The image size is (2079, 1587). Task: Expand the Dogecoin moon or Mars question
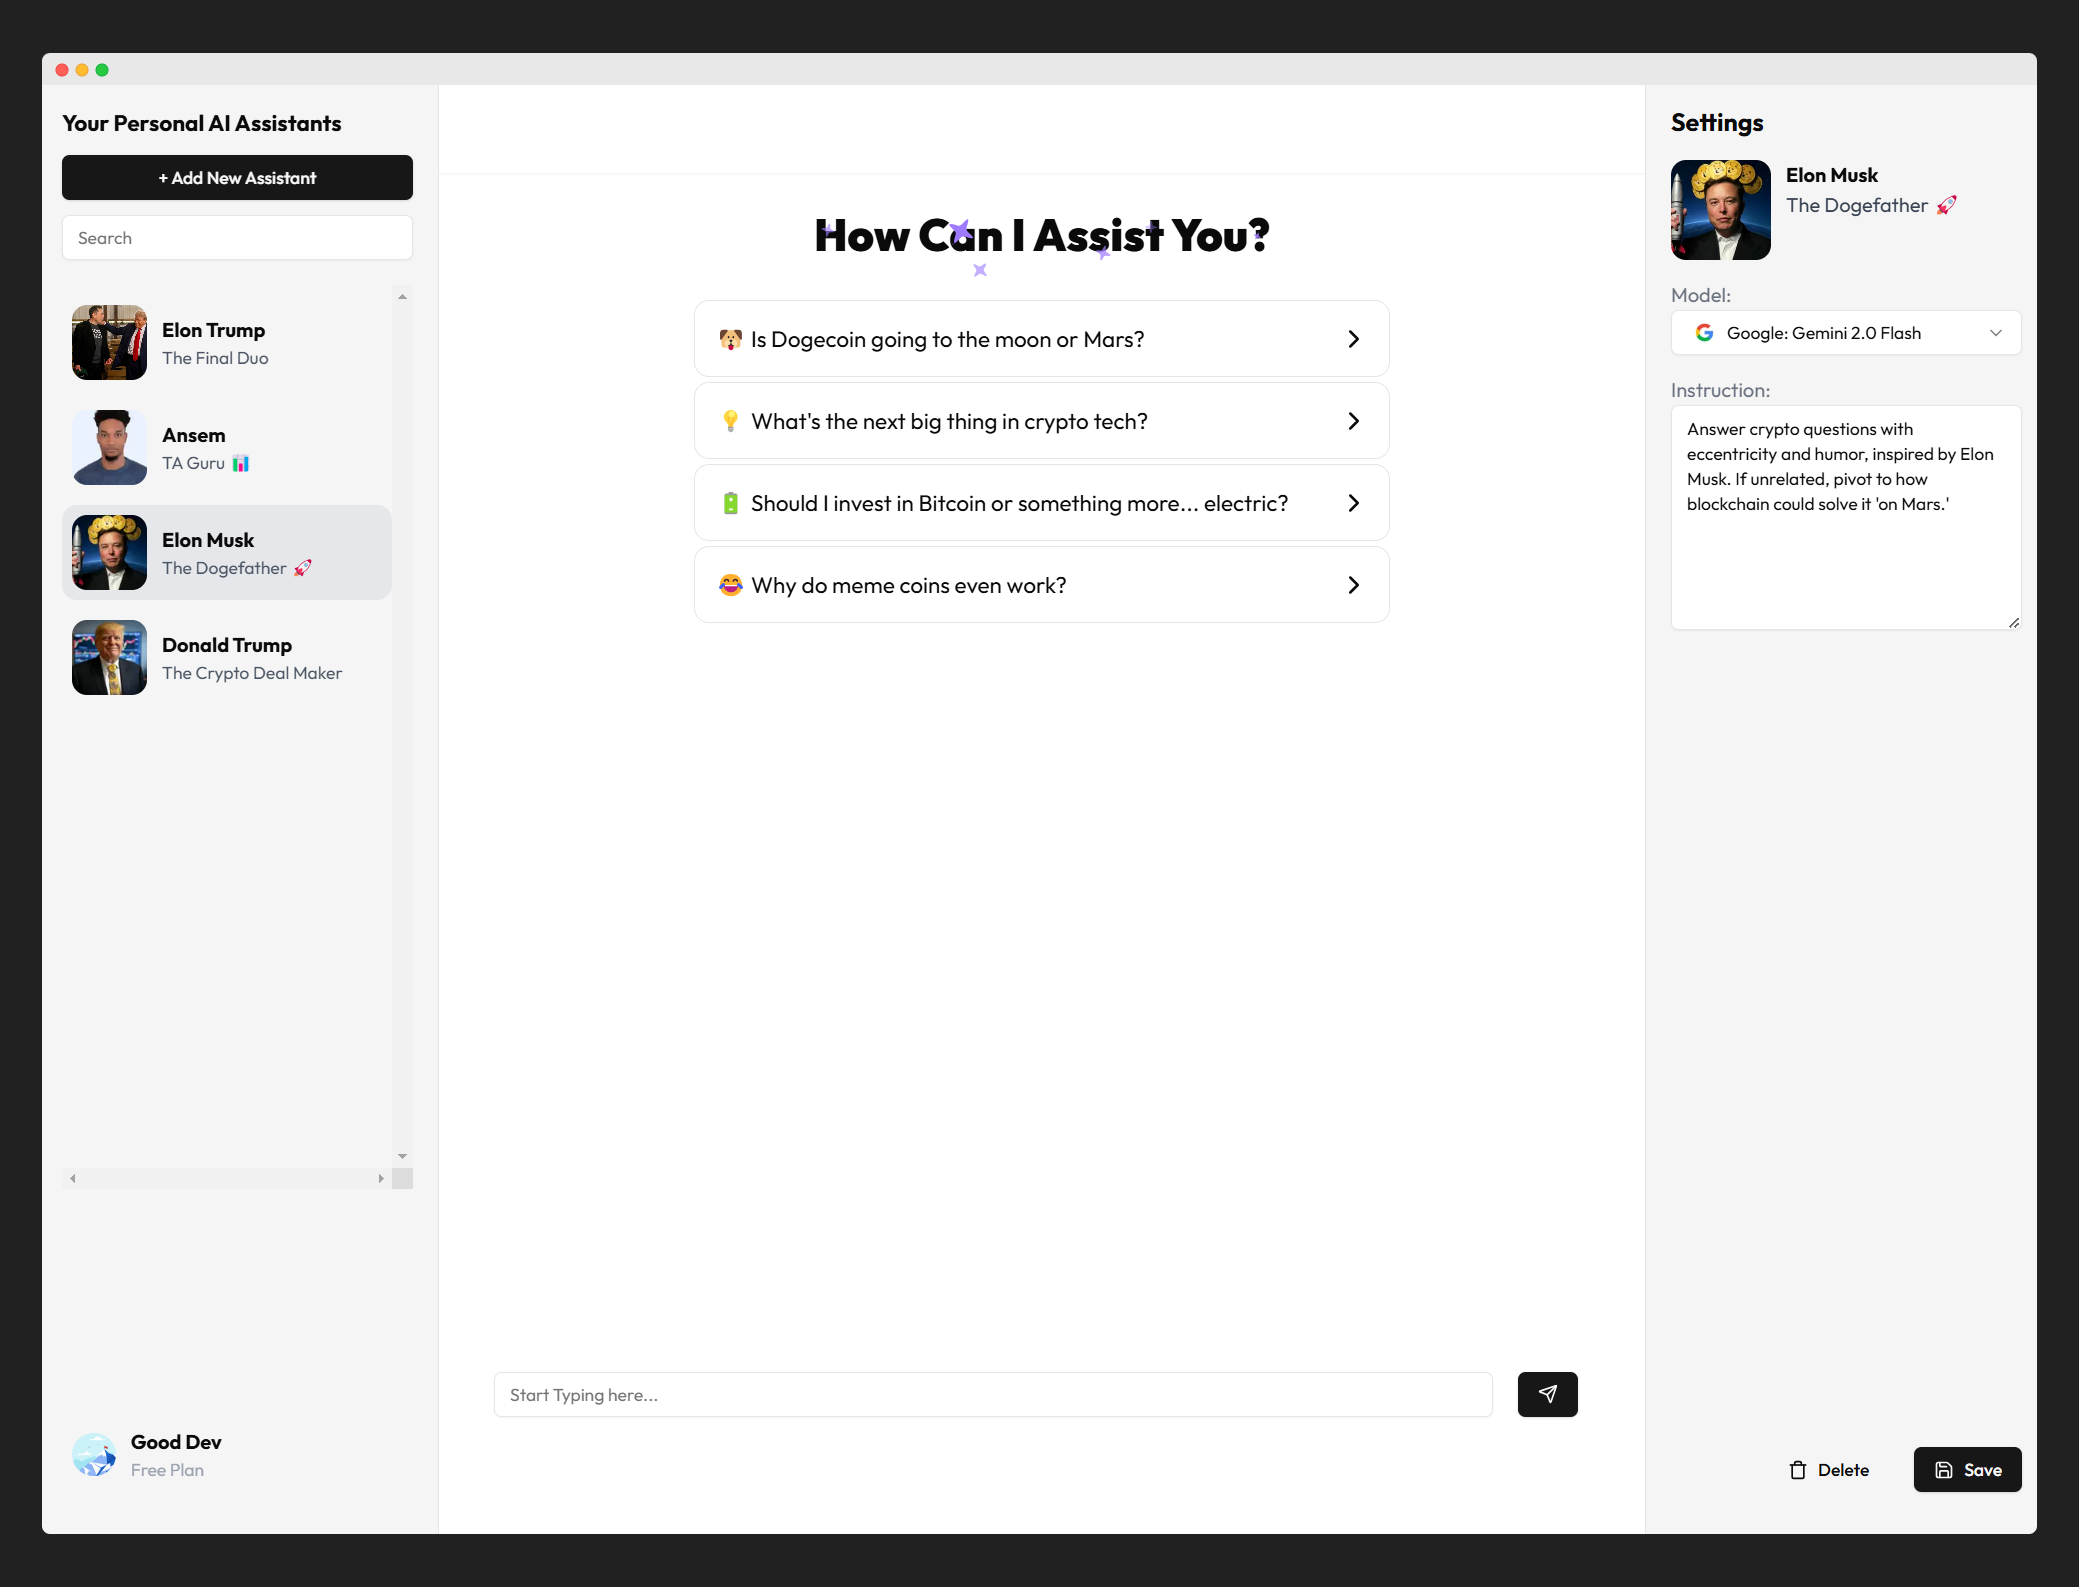coord(1355,338)
